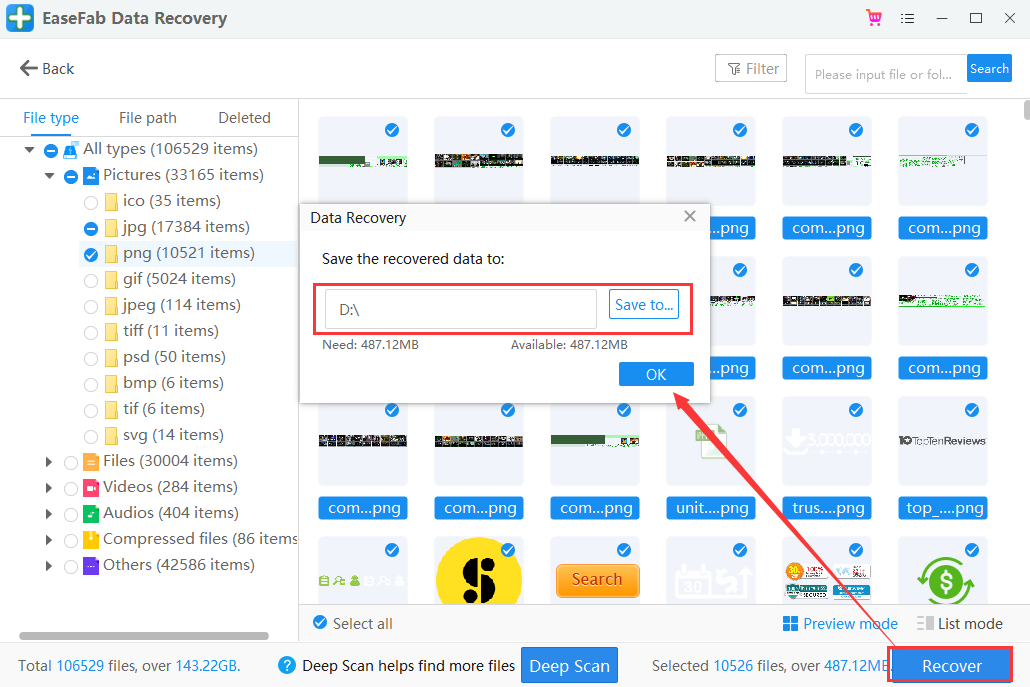Select the png folder icon
The image size is (1030, 687).
112,254
